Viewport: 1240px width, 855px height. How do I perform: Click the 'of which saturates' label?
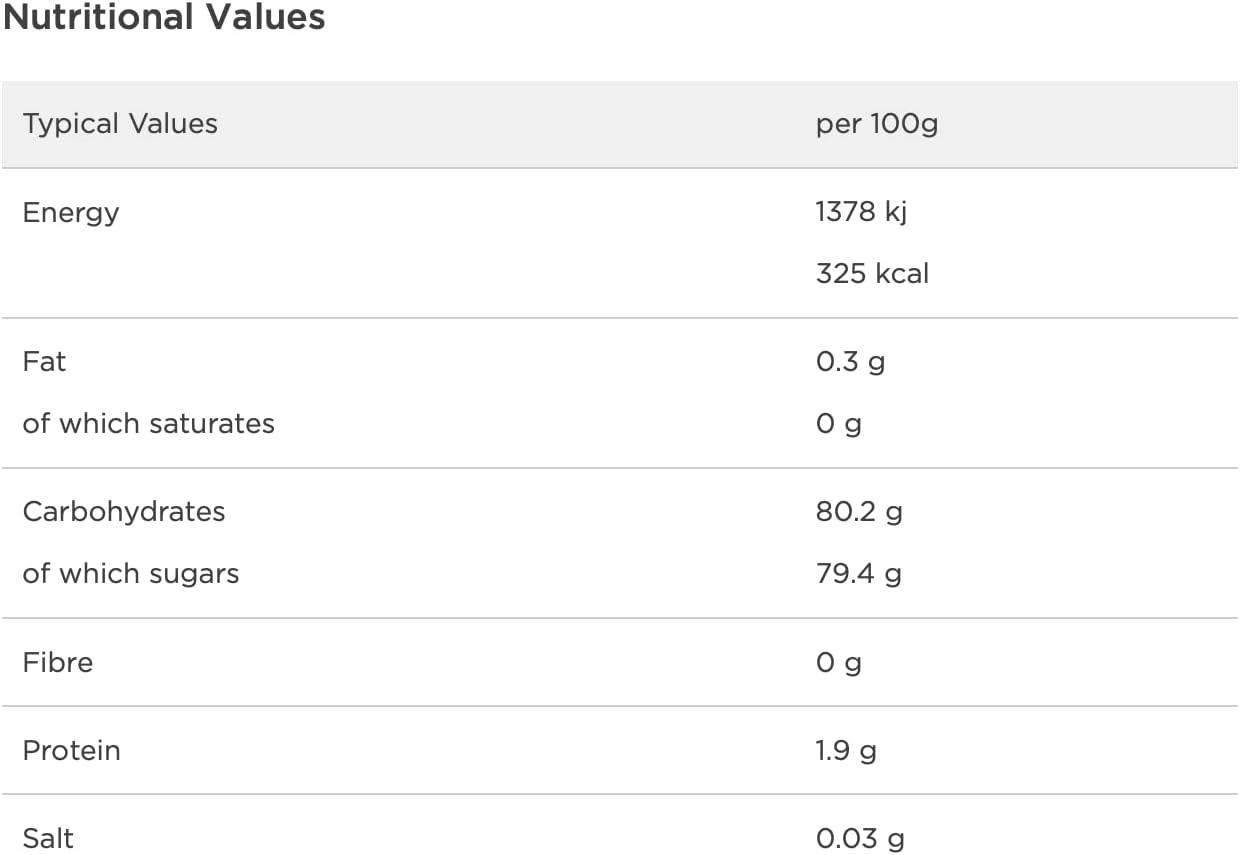(148, 424)
